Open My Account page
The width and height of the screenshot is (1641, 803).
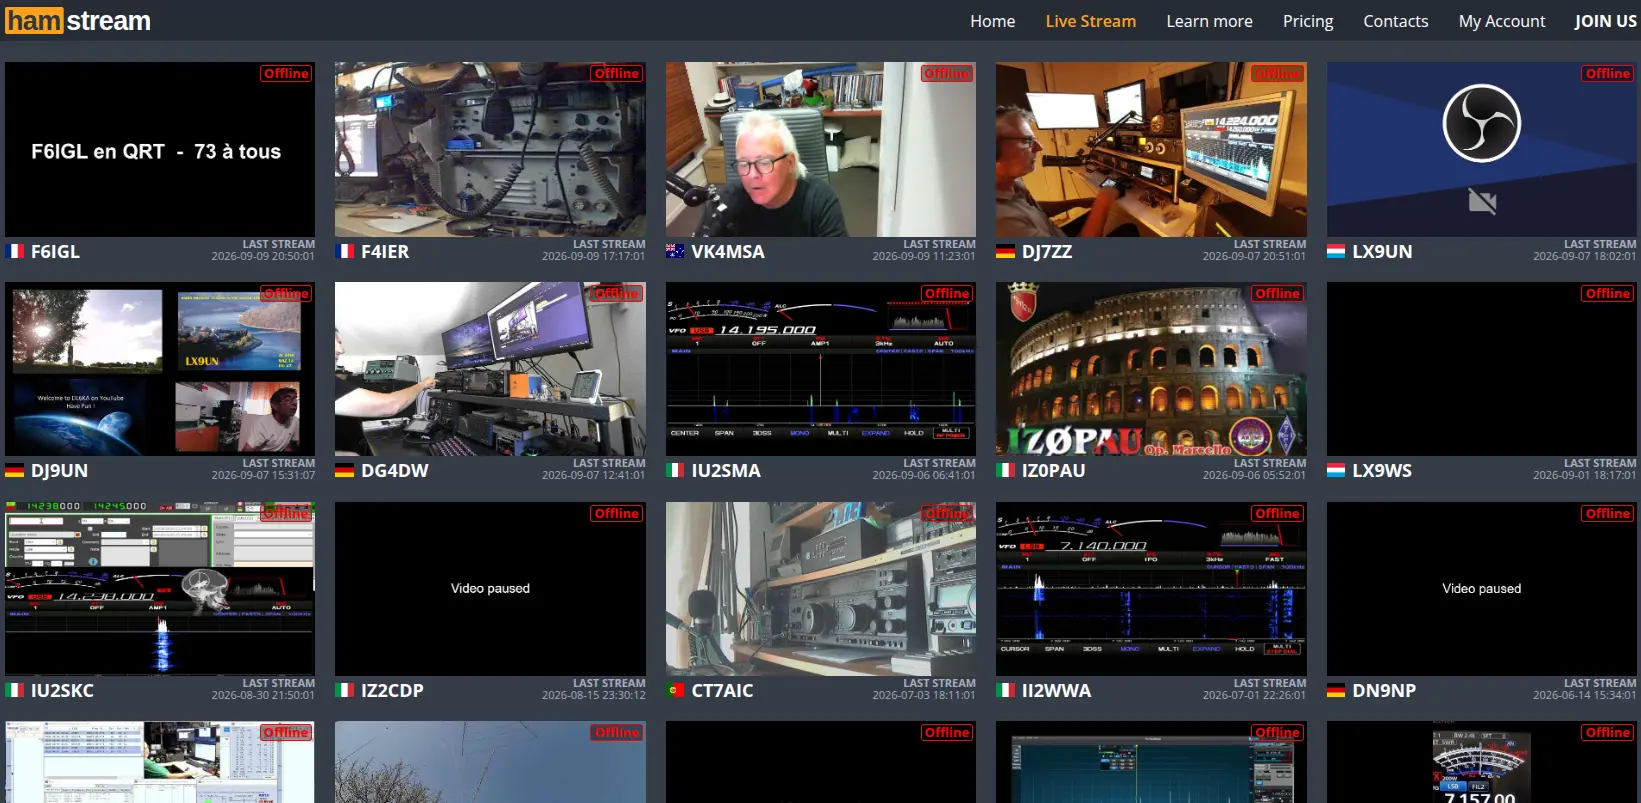pos(1502,21)
